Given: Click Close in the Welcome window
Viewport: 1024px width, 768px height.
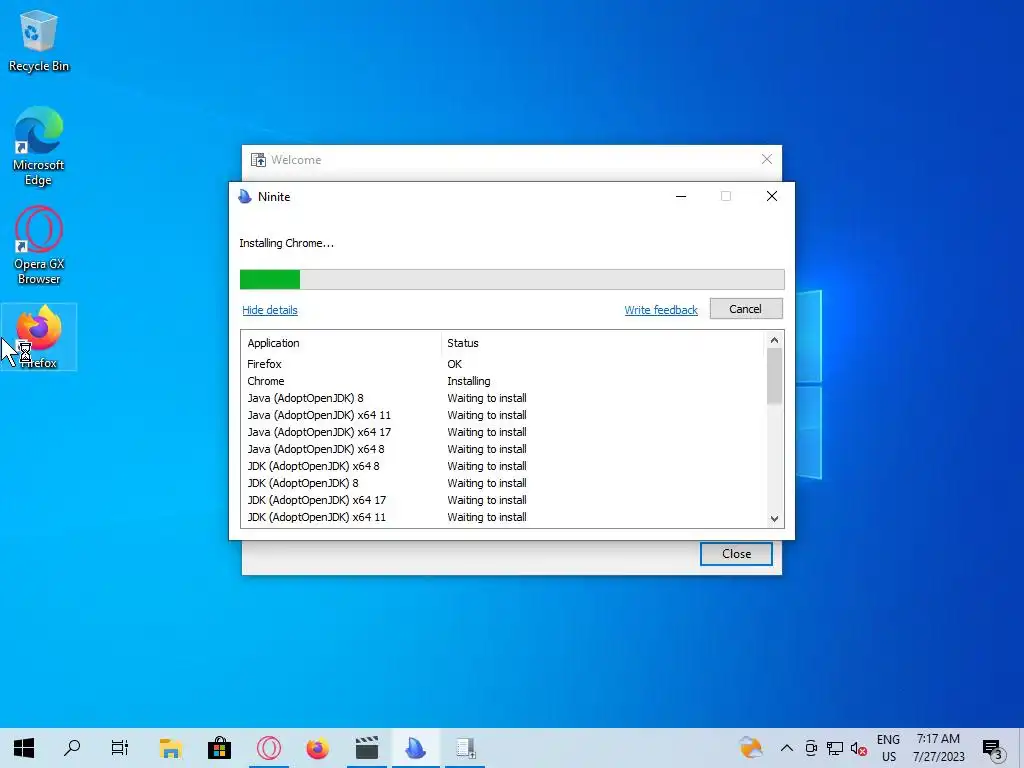Looking at the screenshot, I should pyautogui.click(x=736, y=554).
